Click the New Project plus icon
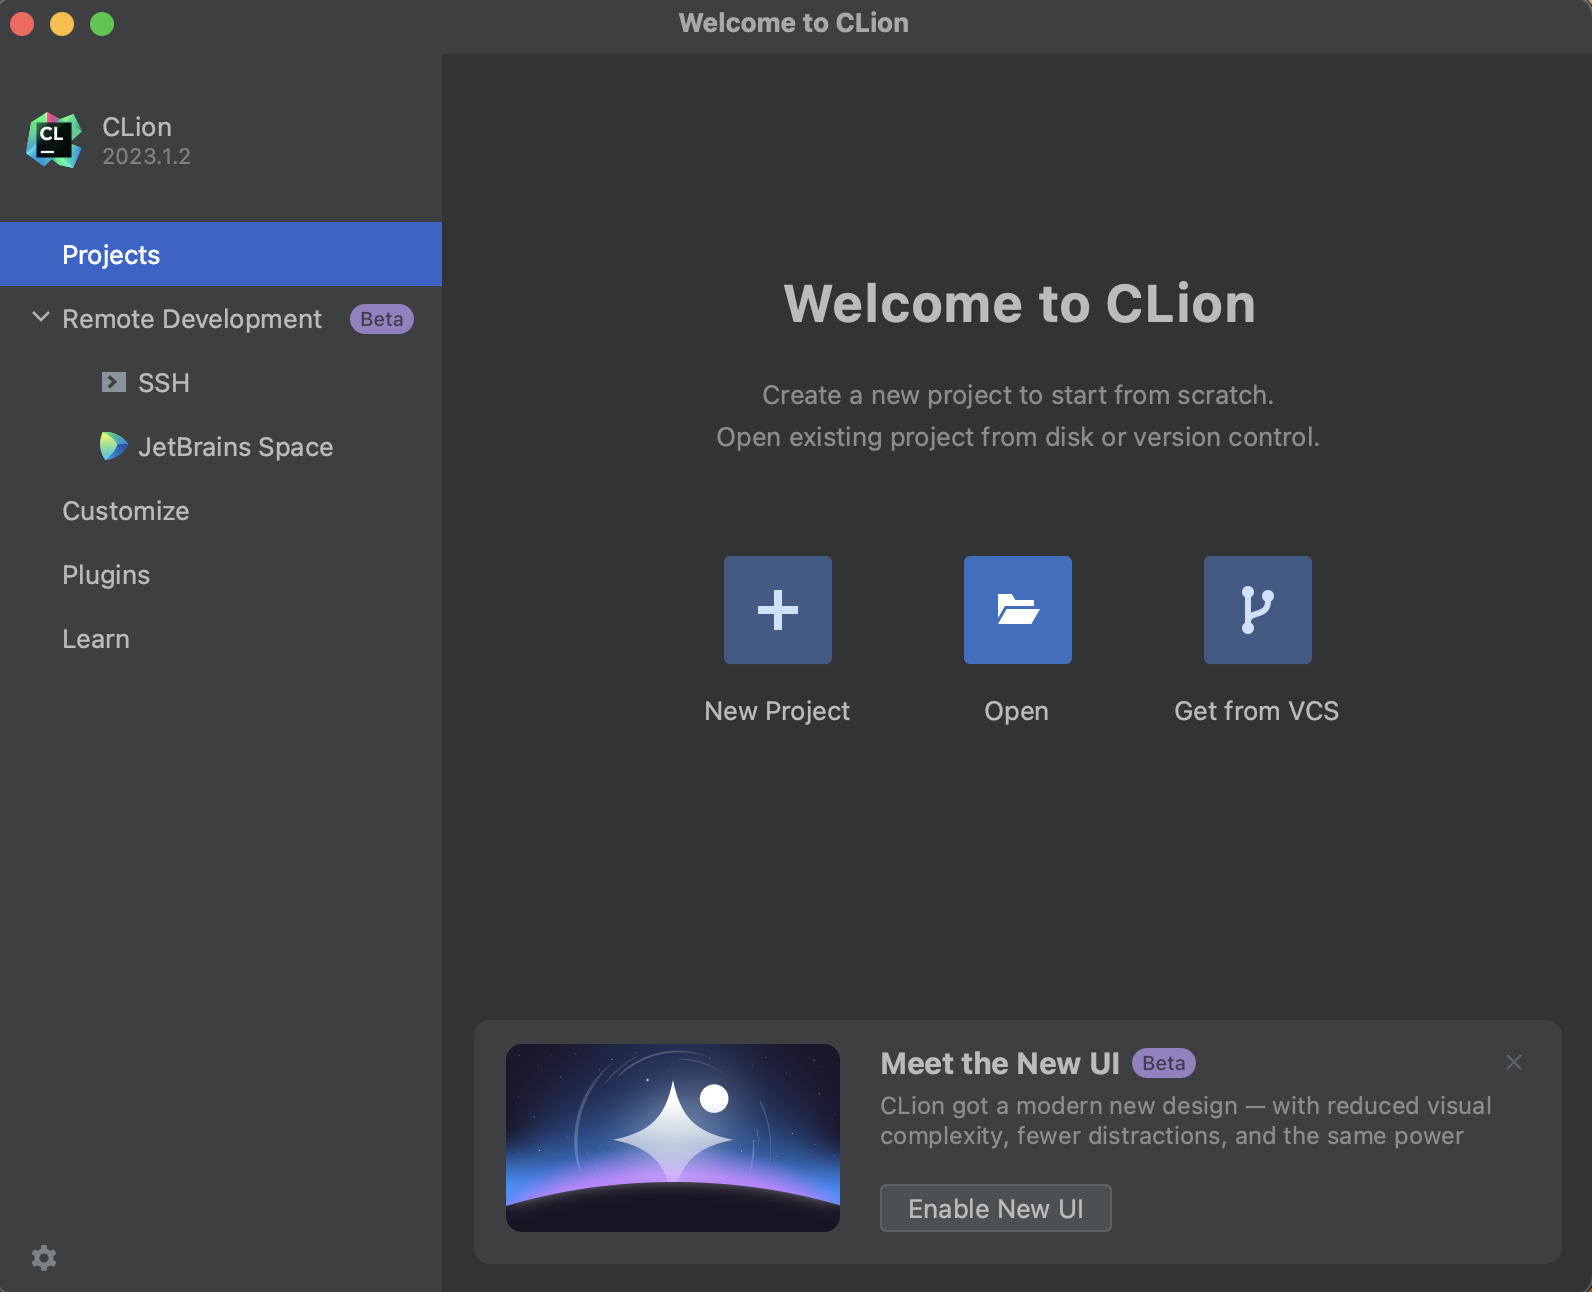Image resolution: width=1592 pixels, height=1292 pixels. (778, 610)
